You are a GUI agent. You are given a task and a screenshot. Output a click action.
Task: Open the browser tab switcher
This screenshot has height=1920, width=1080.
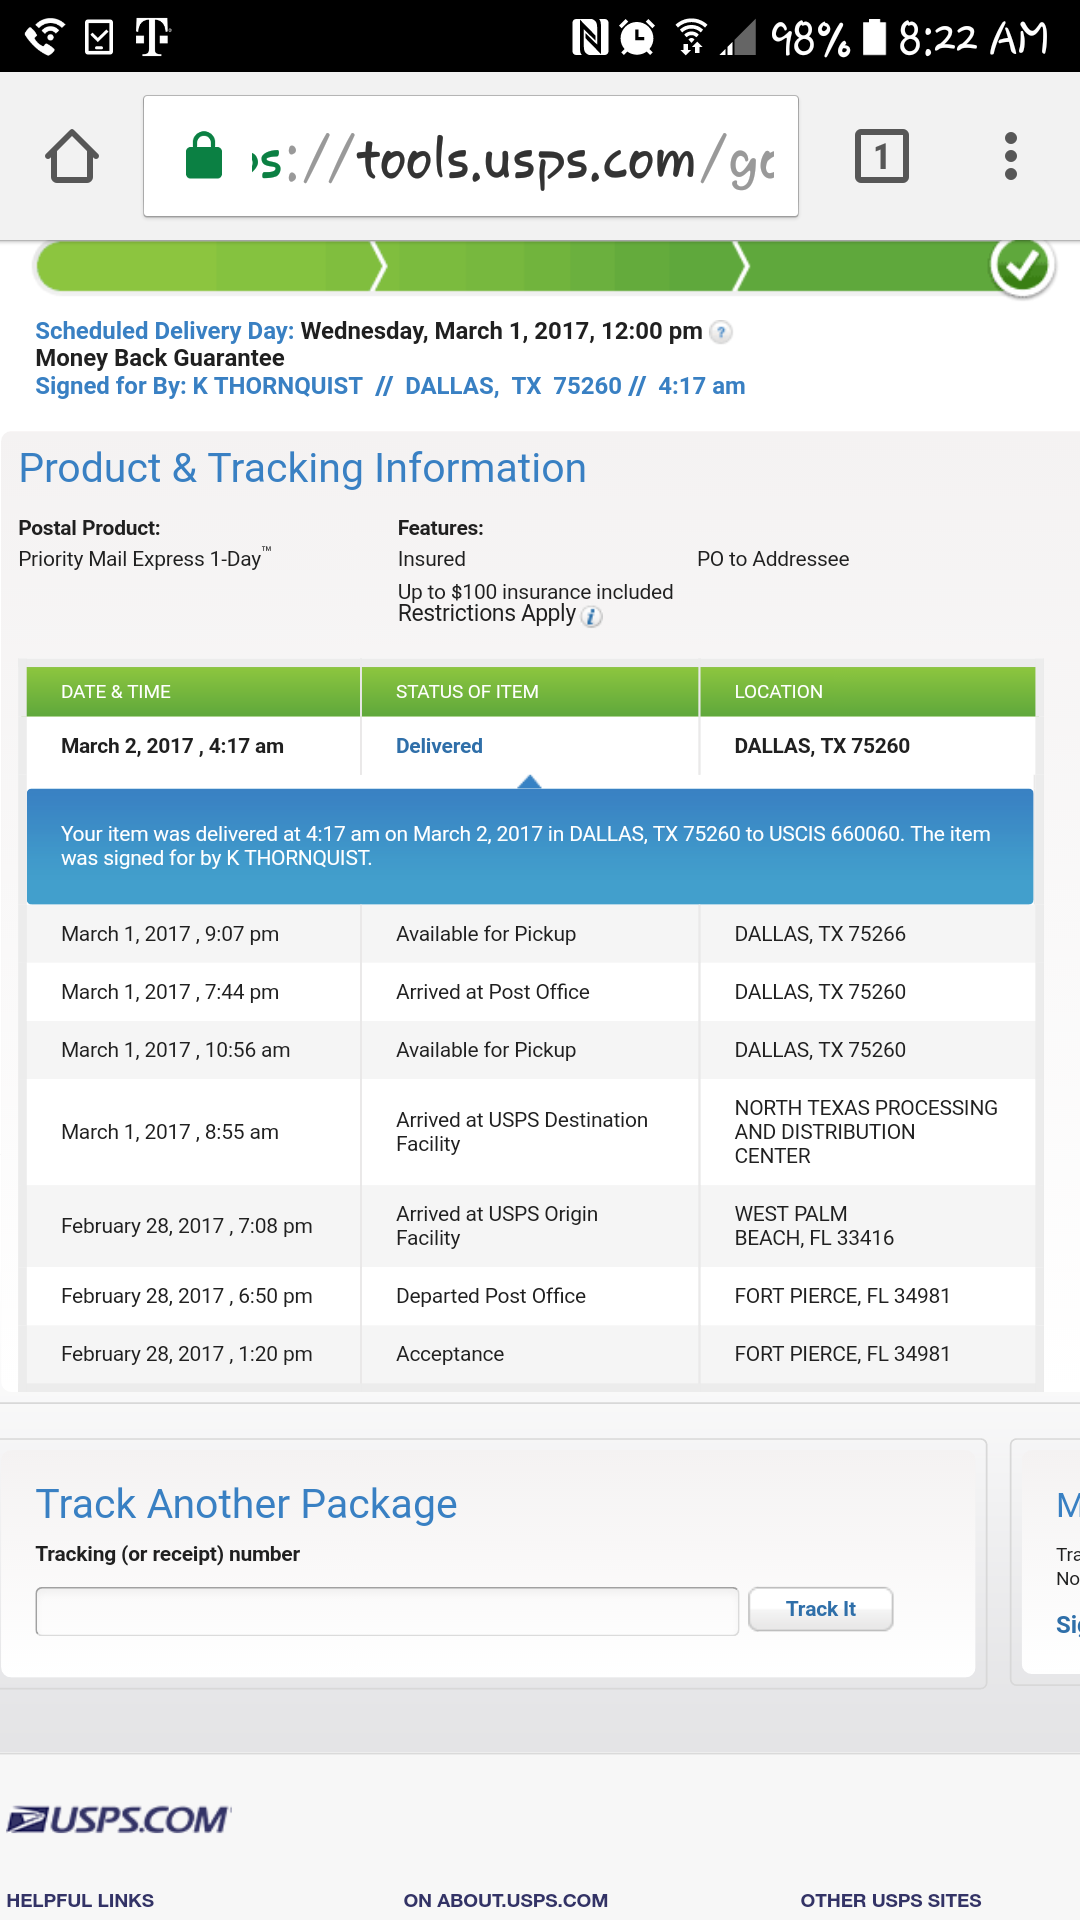[881, 157]
